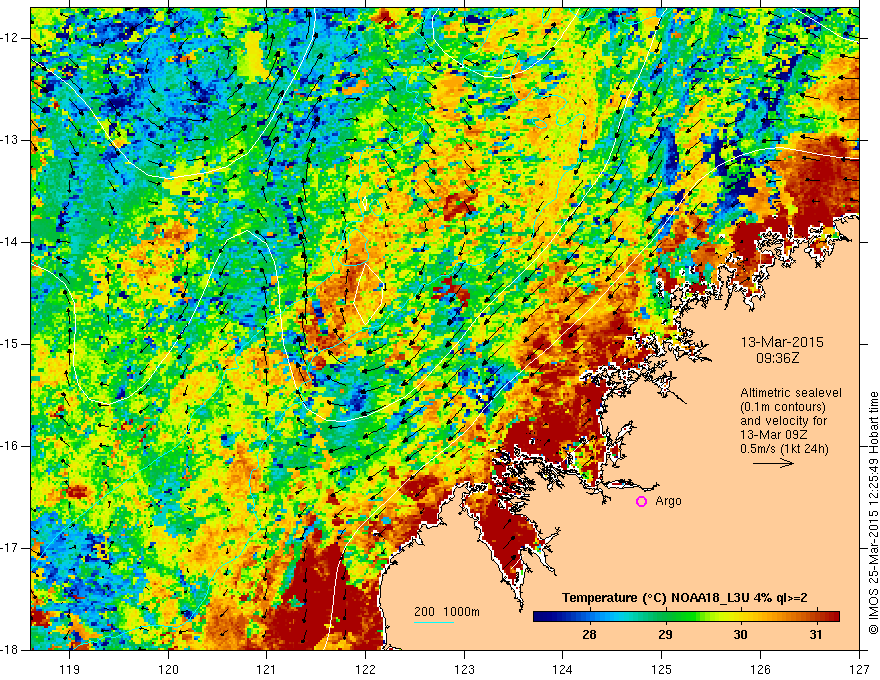
Task: Click the longitude 125 axis label
Action: coord(662,669)
